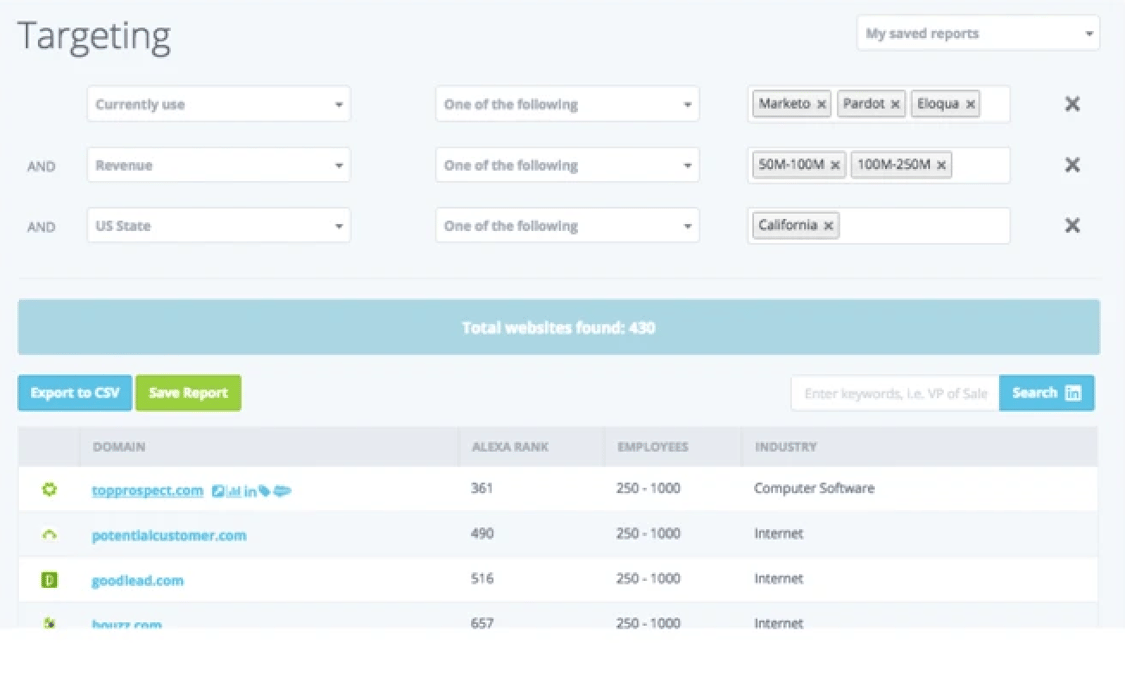The height and width of the screenshot is (674, 1125).
Task: Open the LinkedIn icon next to topprospect.com
Action: point(249,490)
